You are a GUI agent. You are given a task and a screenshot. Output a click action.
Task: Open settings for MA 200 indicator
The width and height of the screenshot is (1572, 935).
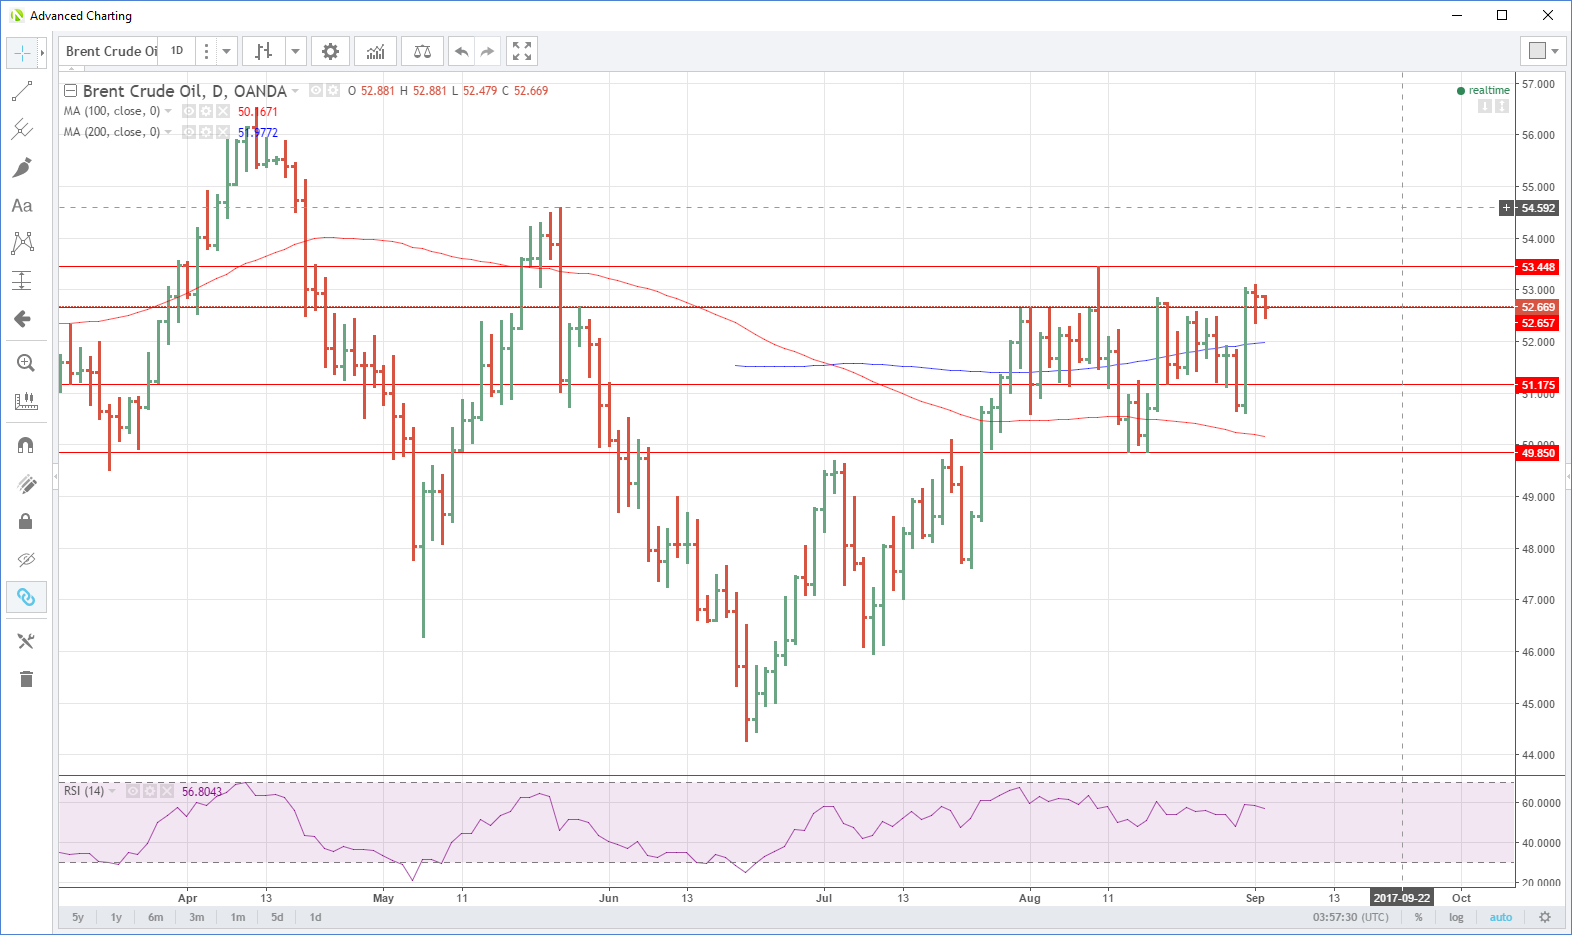[206, 132]
